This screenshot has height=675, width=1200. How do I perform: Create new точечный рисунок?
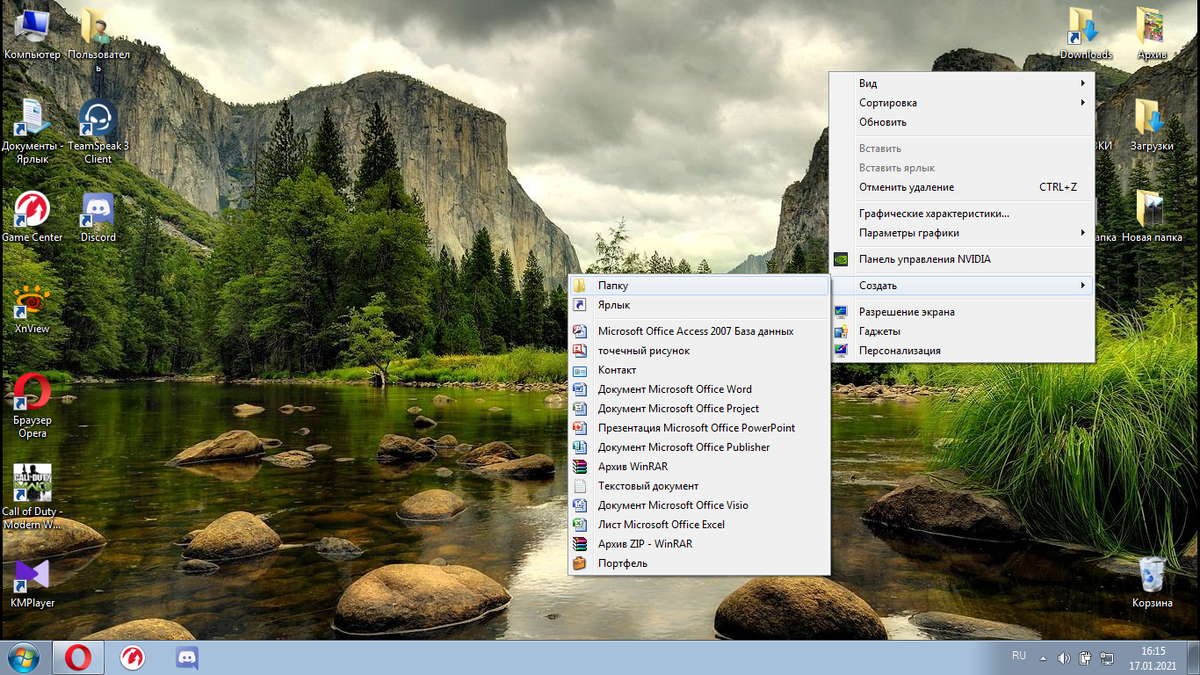[699, 351]
